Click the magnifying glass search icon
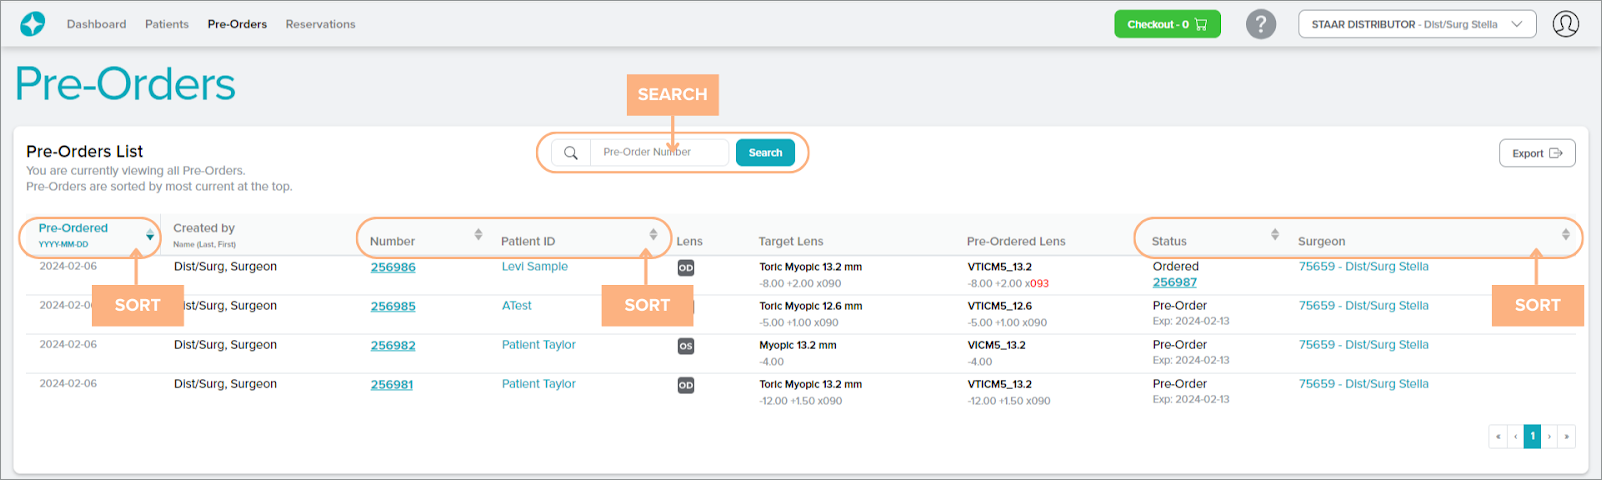The width and height of the screenshot is (1602, 480). 571,153
